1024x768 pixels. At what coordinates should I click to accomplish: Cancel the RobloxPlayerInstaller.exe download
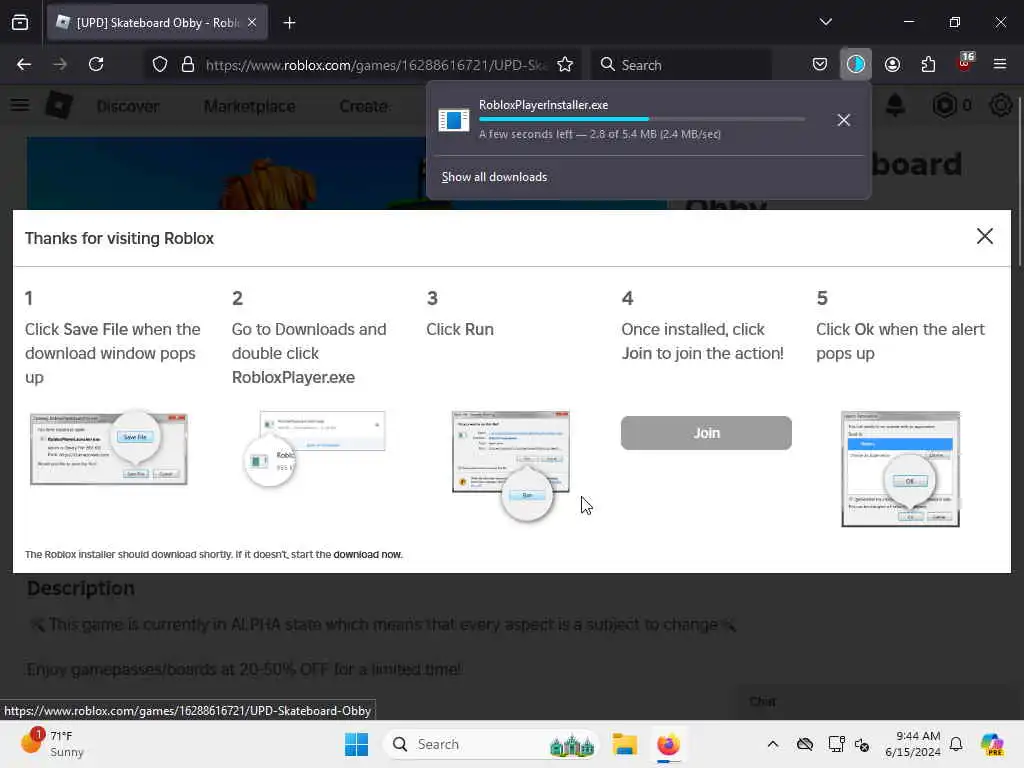point(844,120)
